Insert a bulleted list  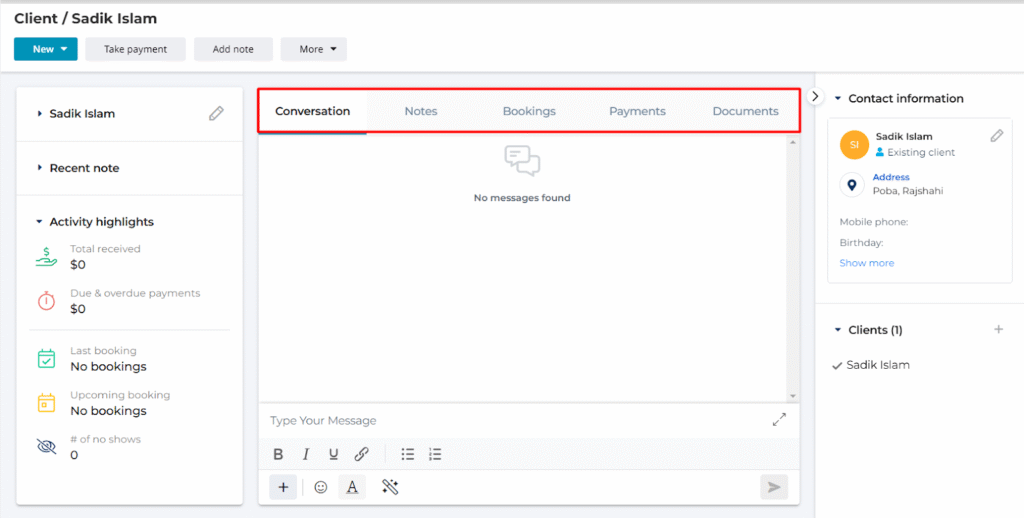click(x=408, y=454)
